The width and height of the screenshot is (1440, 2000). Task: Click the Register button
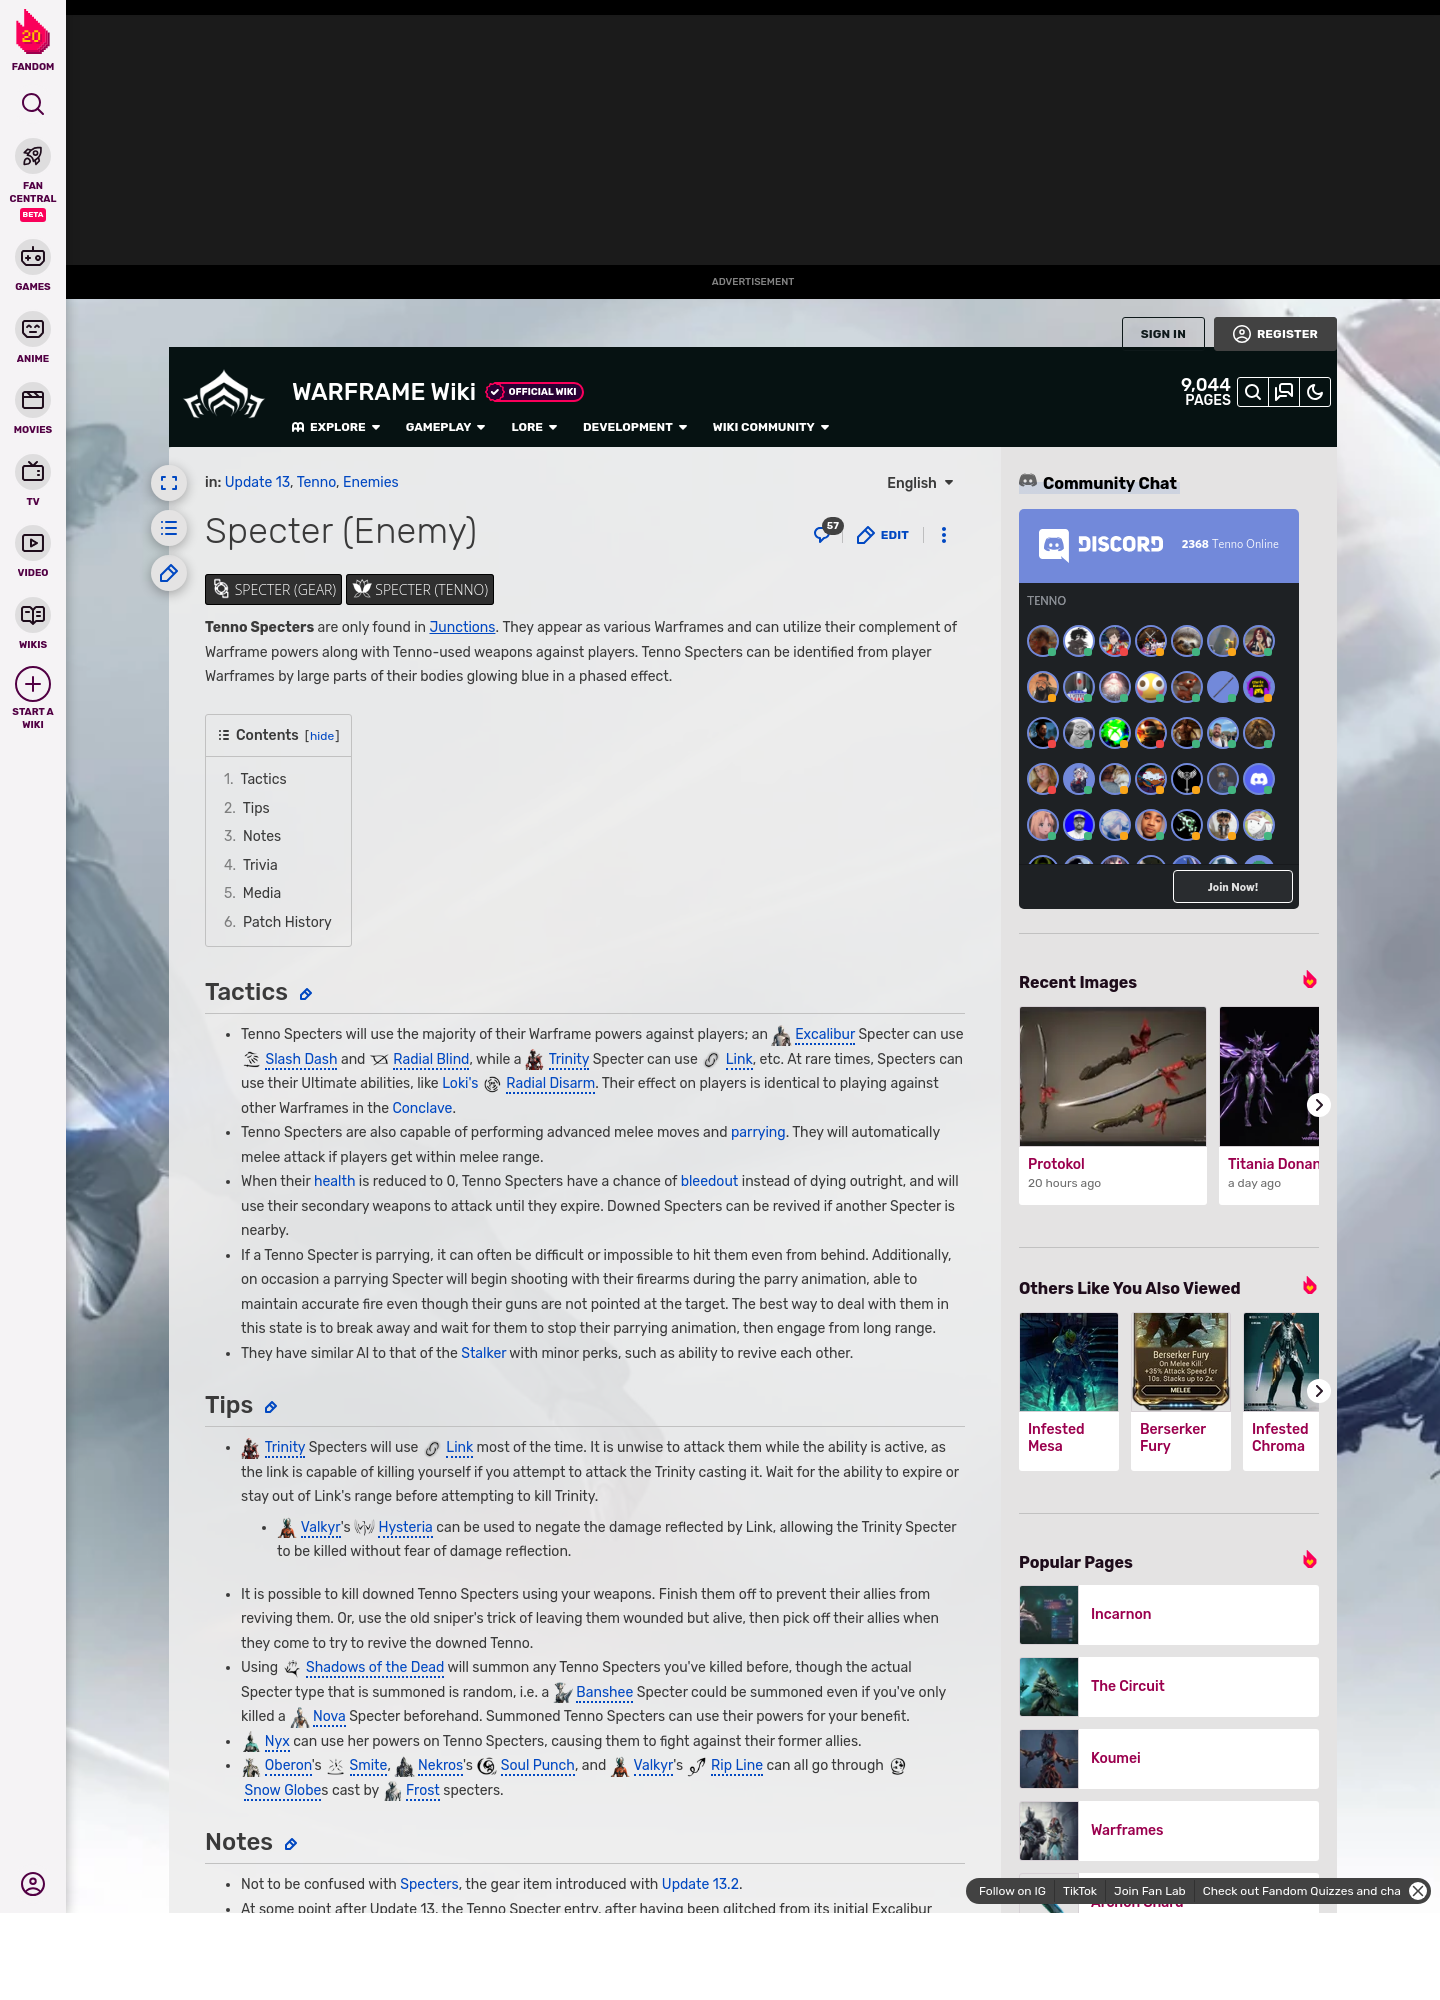(x=1275, y=334)
